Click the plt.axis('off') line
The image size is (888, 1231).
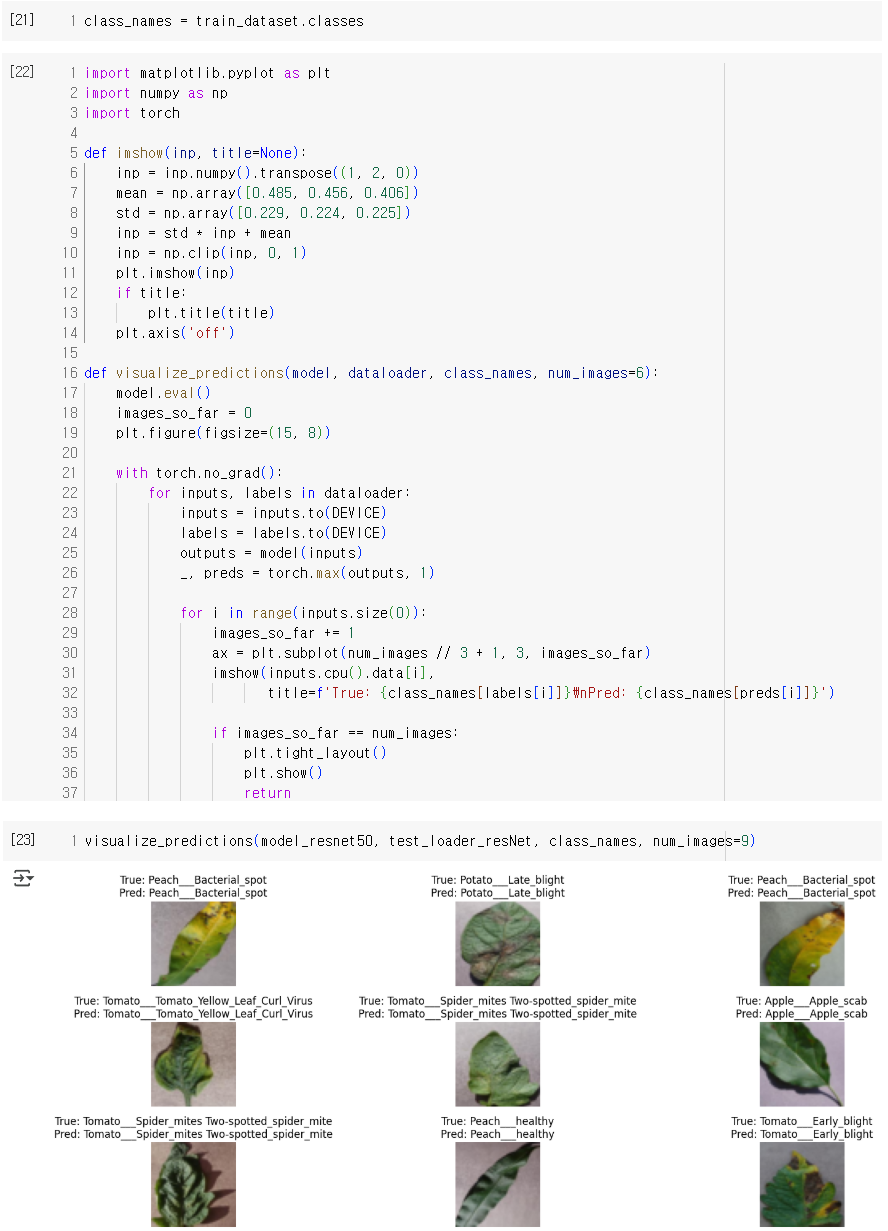tap(176, 333)
